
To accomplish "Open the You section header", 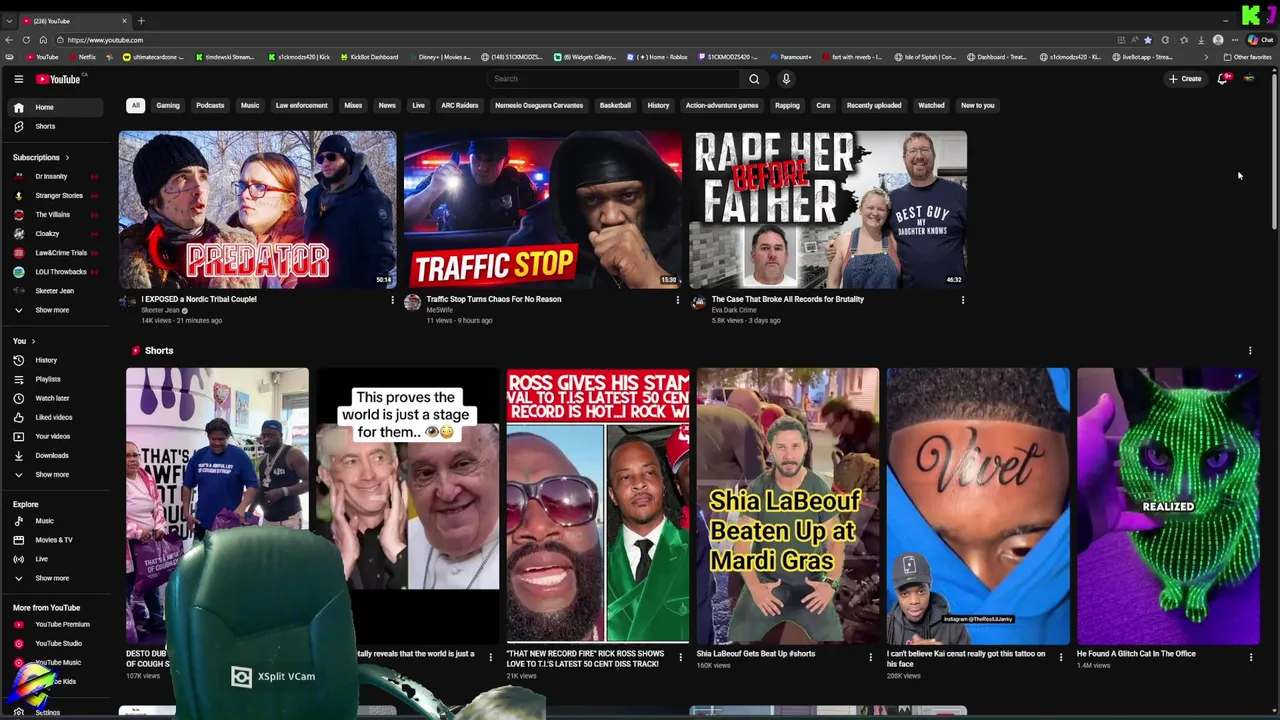I will pos(24,341).
